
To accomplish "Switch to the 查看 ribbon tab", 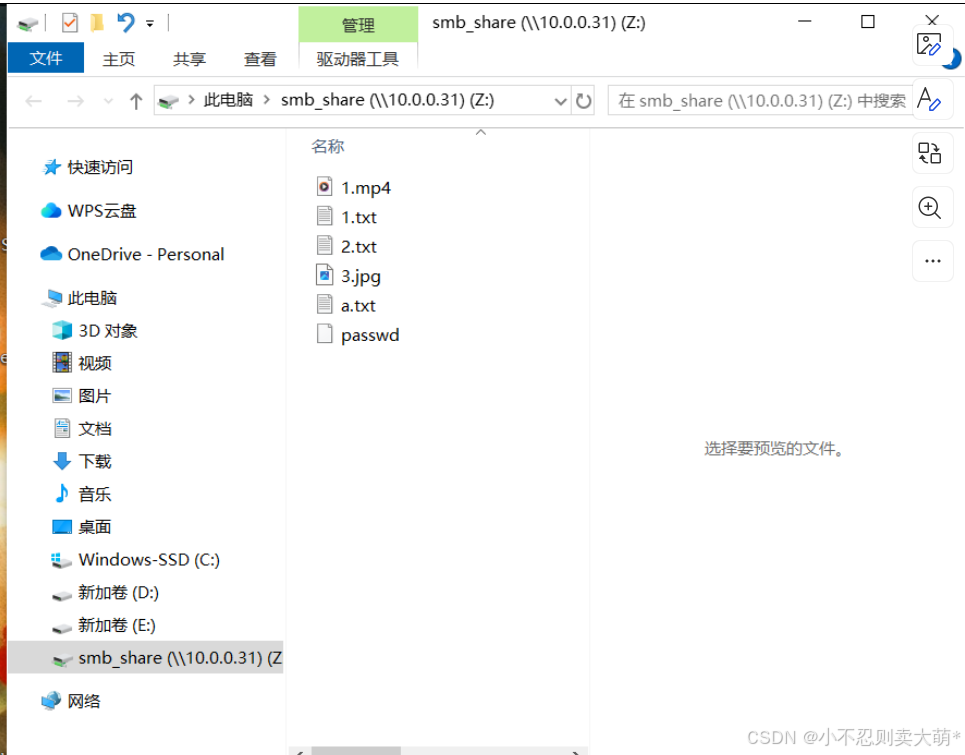I will click(260, 59).
